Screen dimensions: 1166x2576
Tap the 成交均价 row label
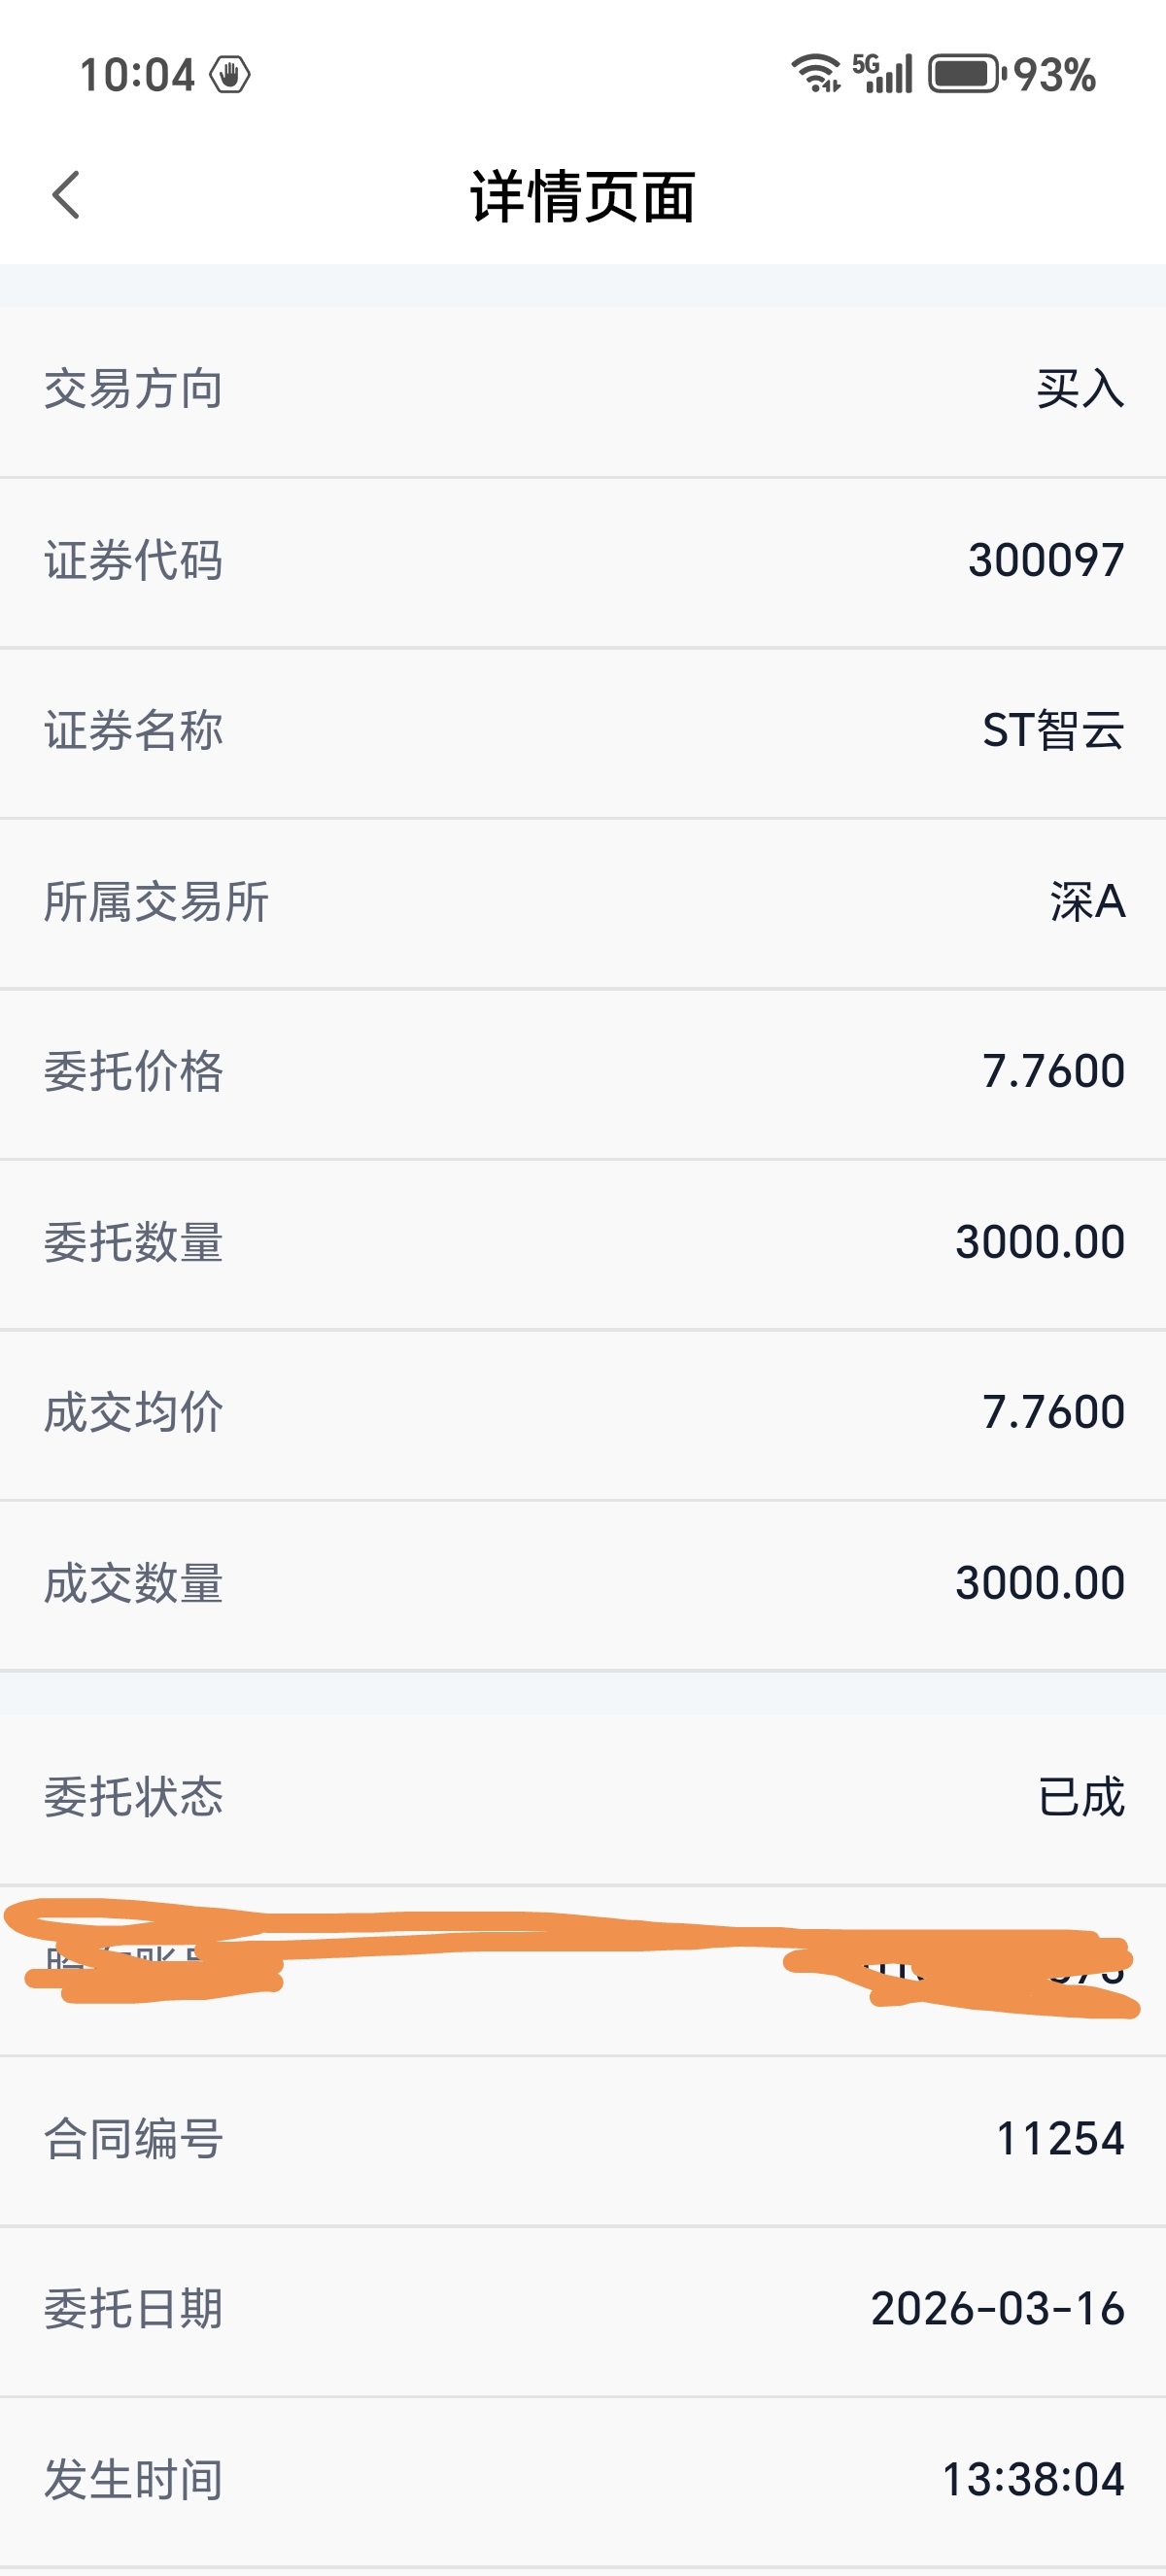click(x=133, y=1413)
